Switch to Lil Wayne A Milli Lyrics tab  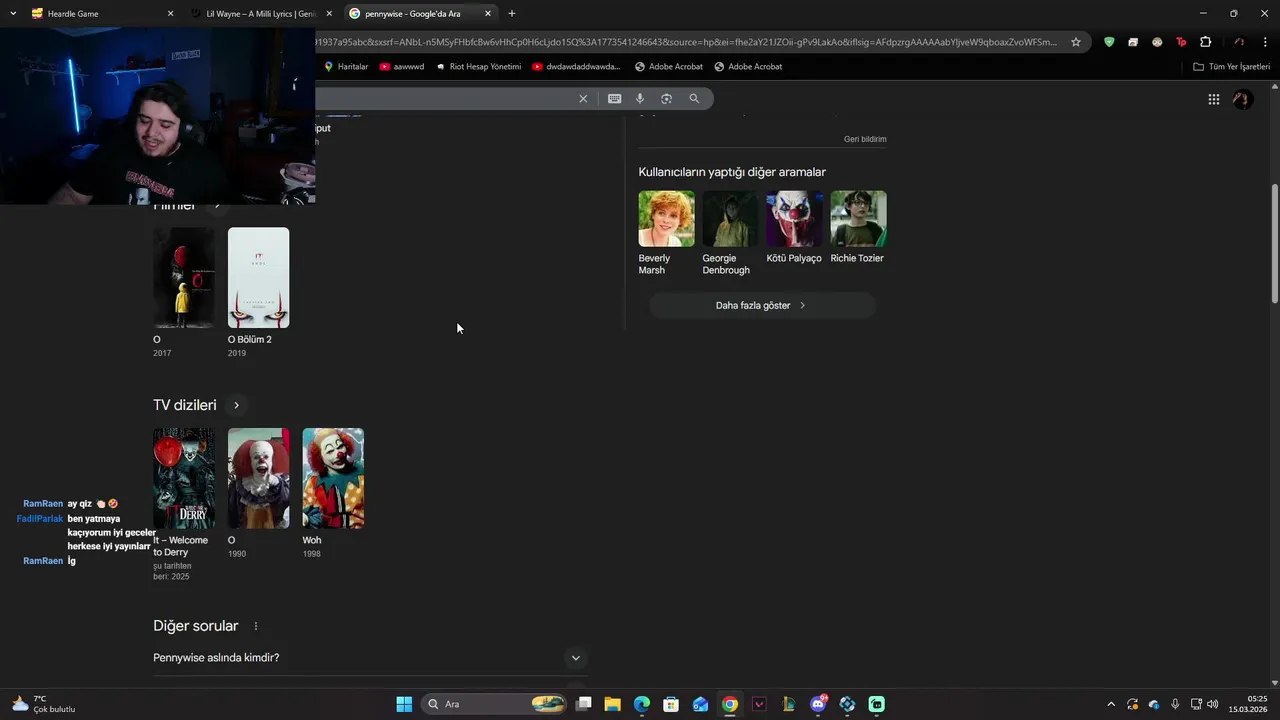point(260,14)
